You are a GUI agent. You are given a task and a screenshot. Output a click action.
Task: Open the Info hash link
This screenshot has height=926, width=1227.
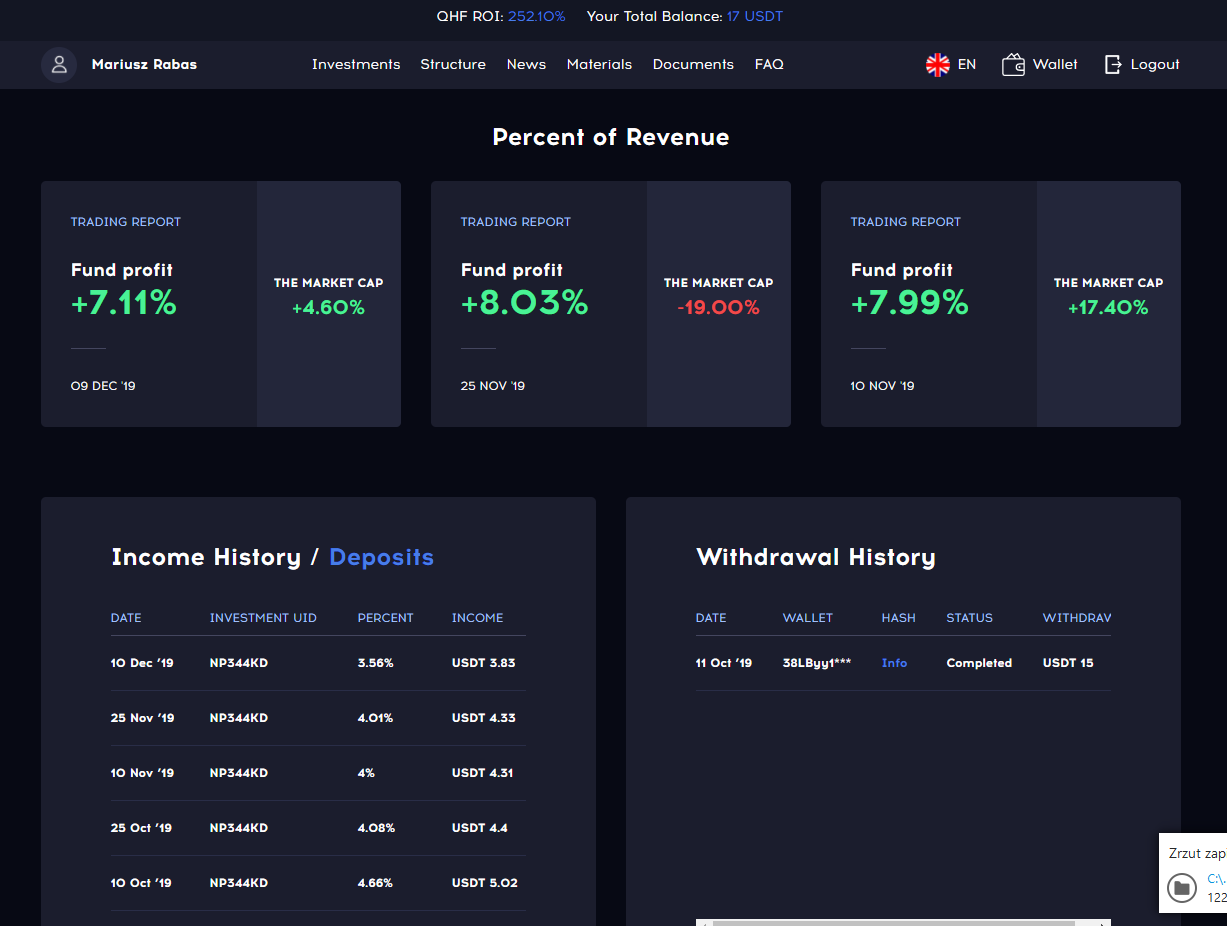point(894,663)
